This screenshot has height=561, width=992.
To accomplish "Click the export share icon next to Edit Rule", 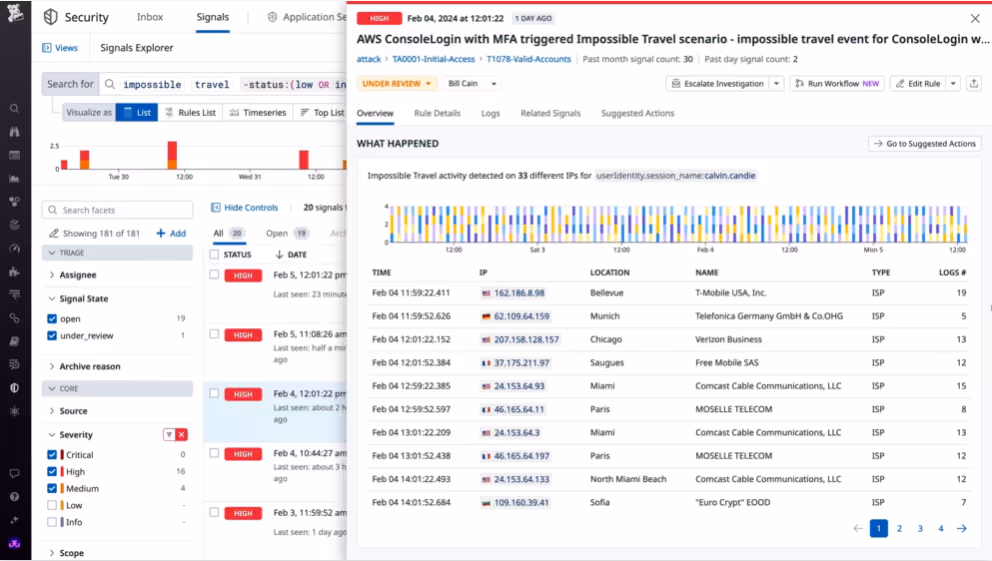I will 974,83.
